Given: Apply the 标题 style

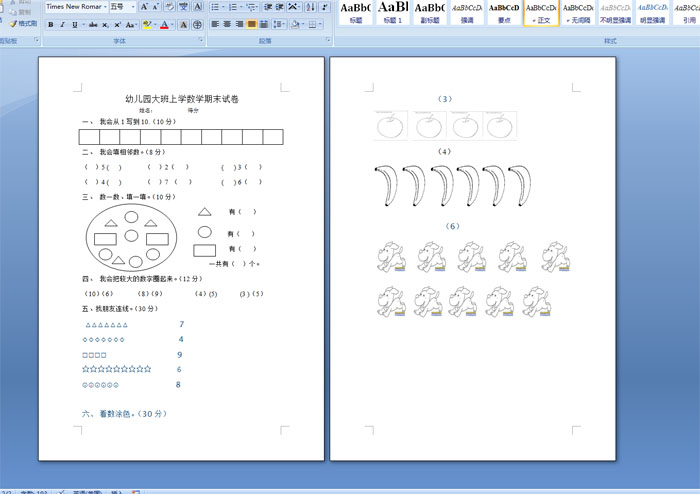Looking at the screenshot, I should click(x=356, y=12).
